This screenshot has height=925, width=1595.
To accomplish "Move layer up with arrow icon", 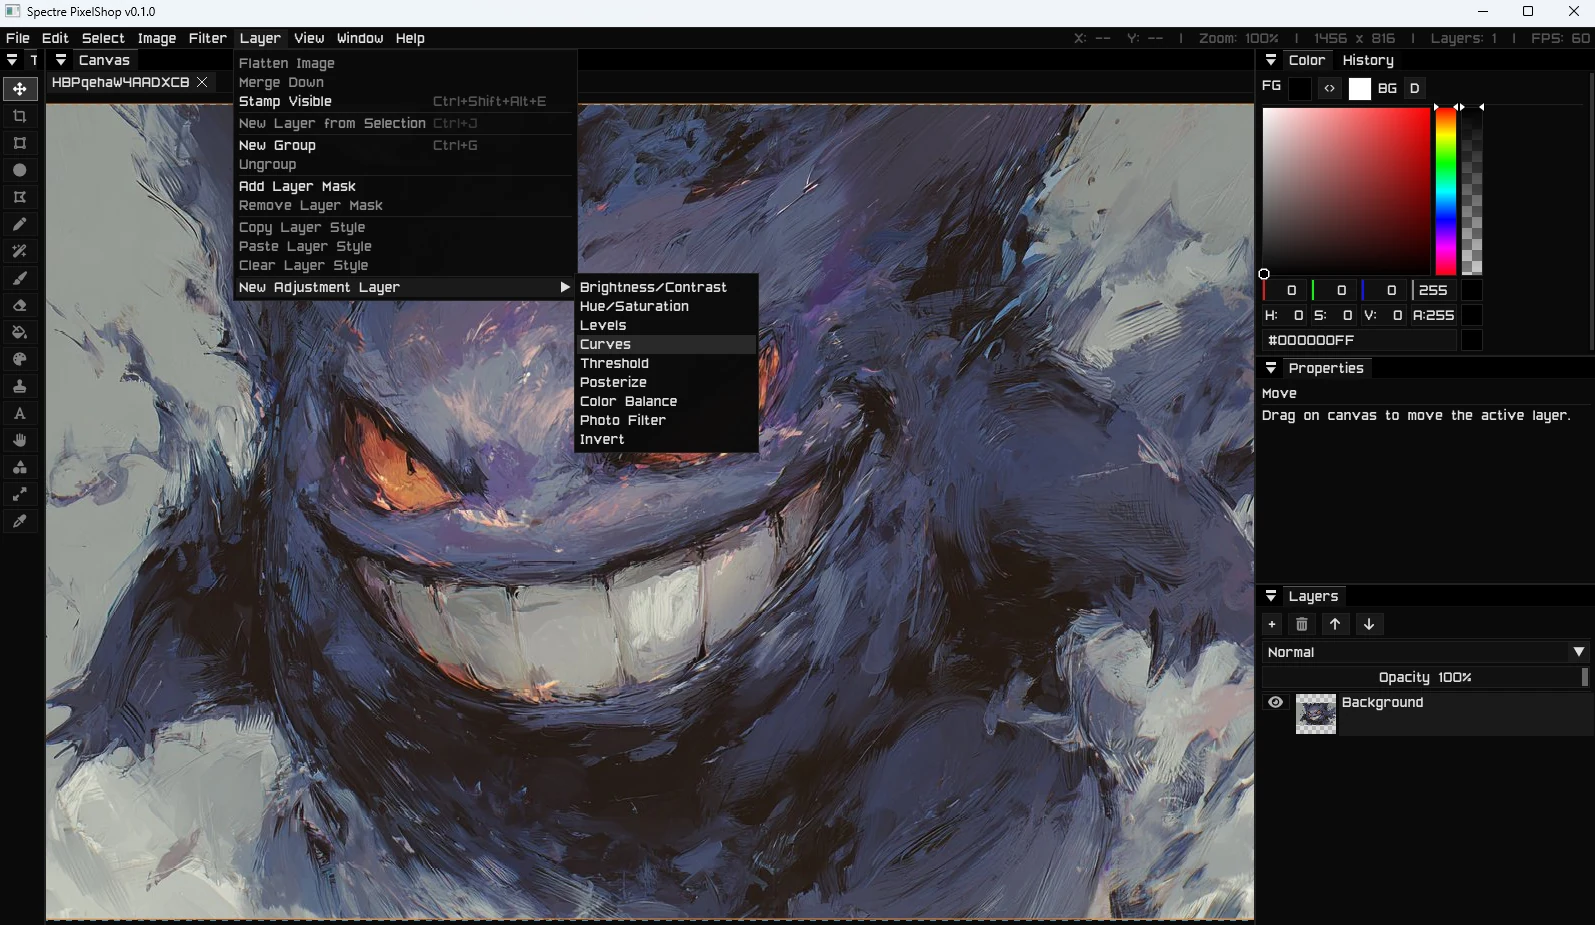I will [x=1335, y=624].
